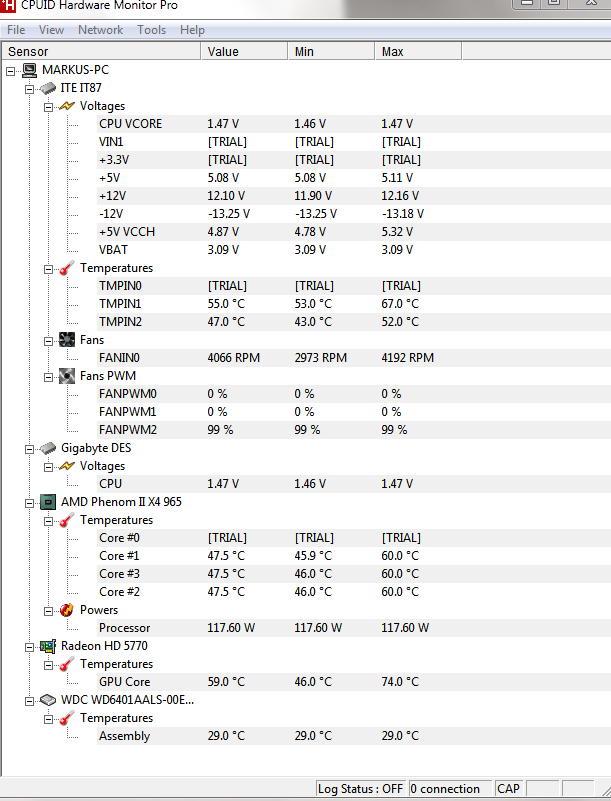Select the FANPWM0 row
611x801 pixels.
click(x=354, y=394)
